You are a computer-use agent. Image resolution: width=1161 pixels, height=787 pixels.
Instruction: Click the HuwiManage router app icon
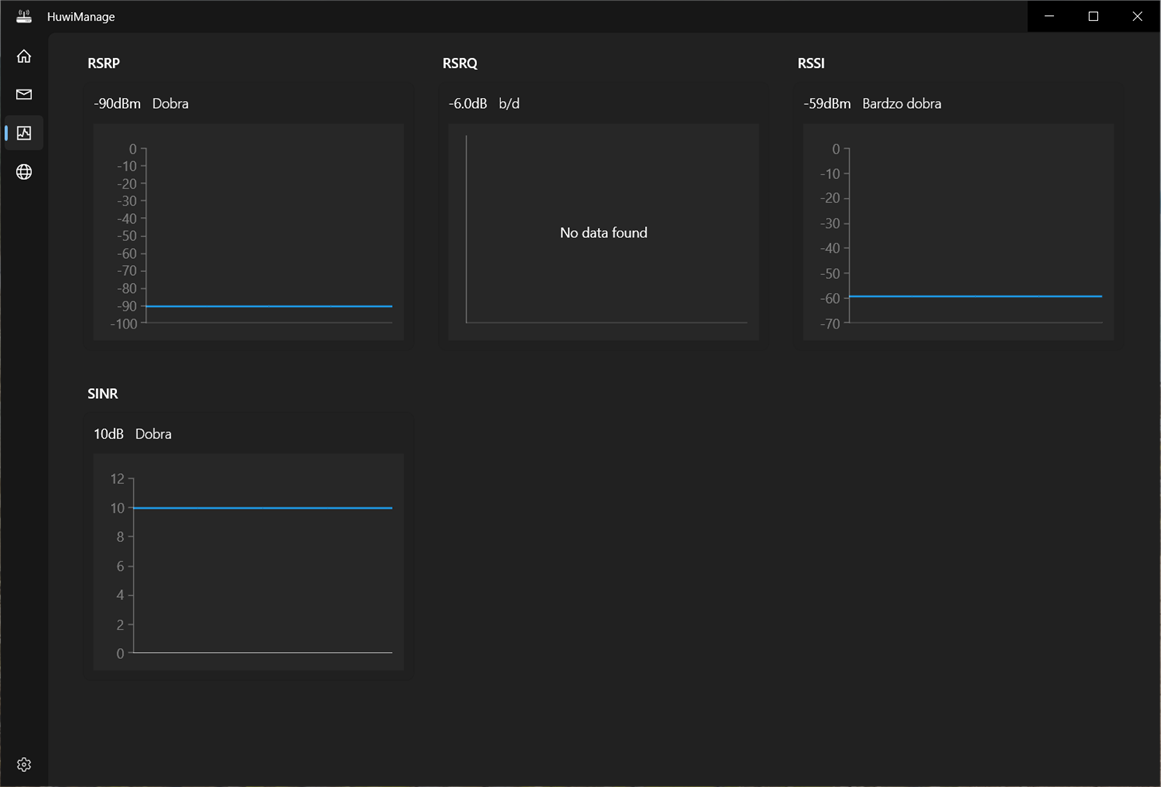click(24, 16)
